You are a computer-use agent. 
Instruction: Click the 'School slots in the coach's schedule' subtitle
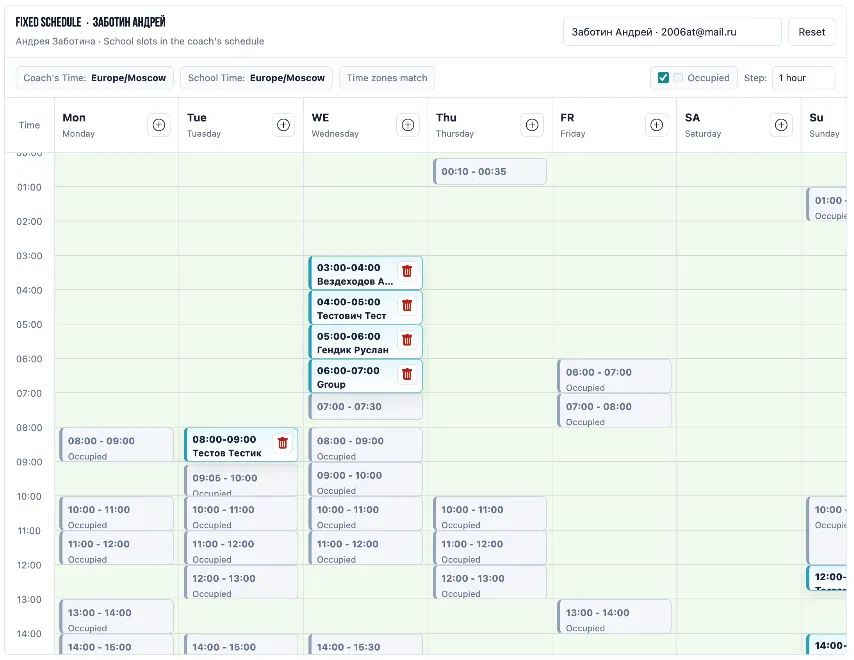tap(184, 41)
